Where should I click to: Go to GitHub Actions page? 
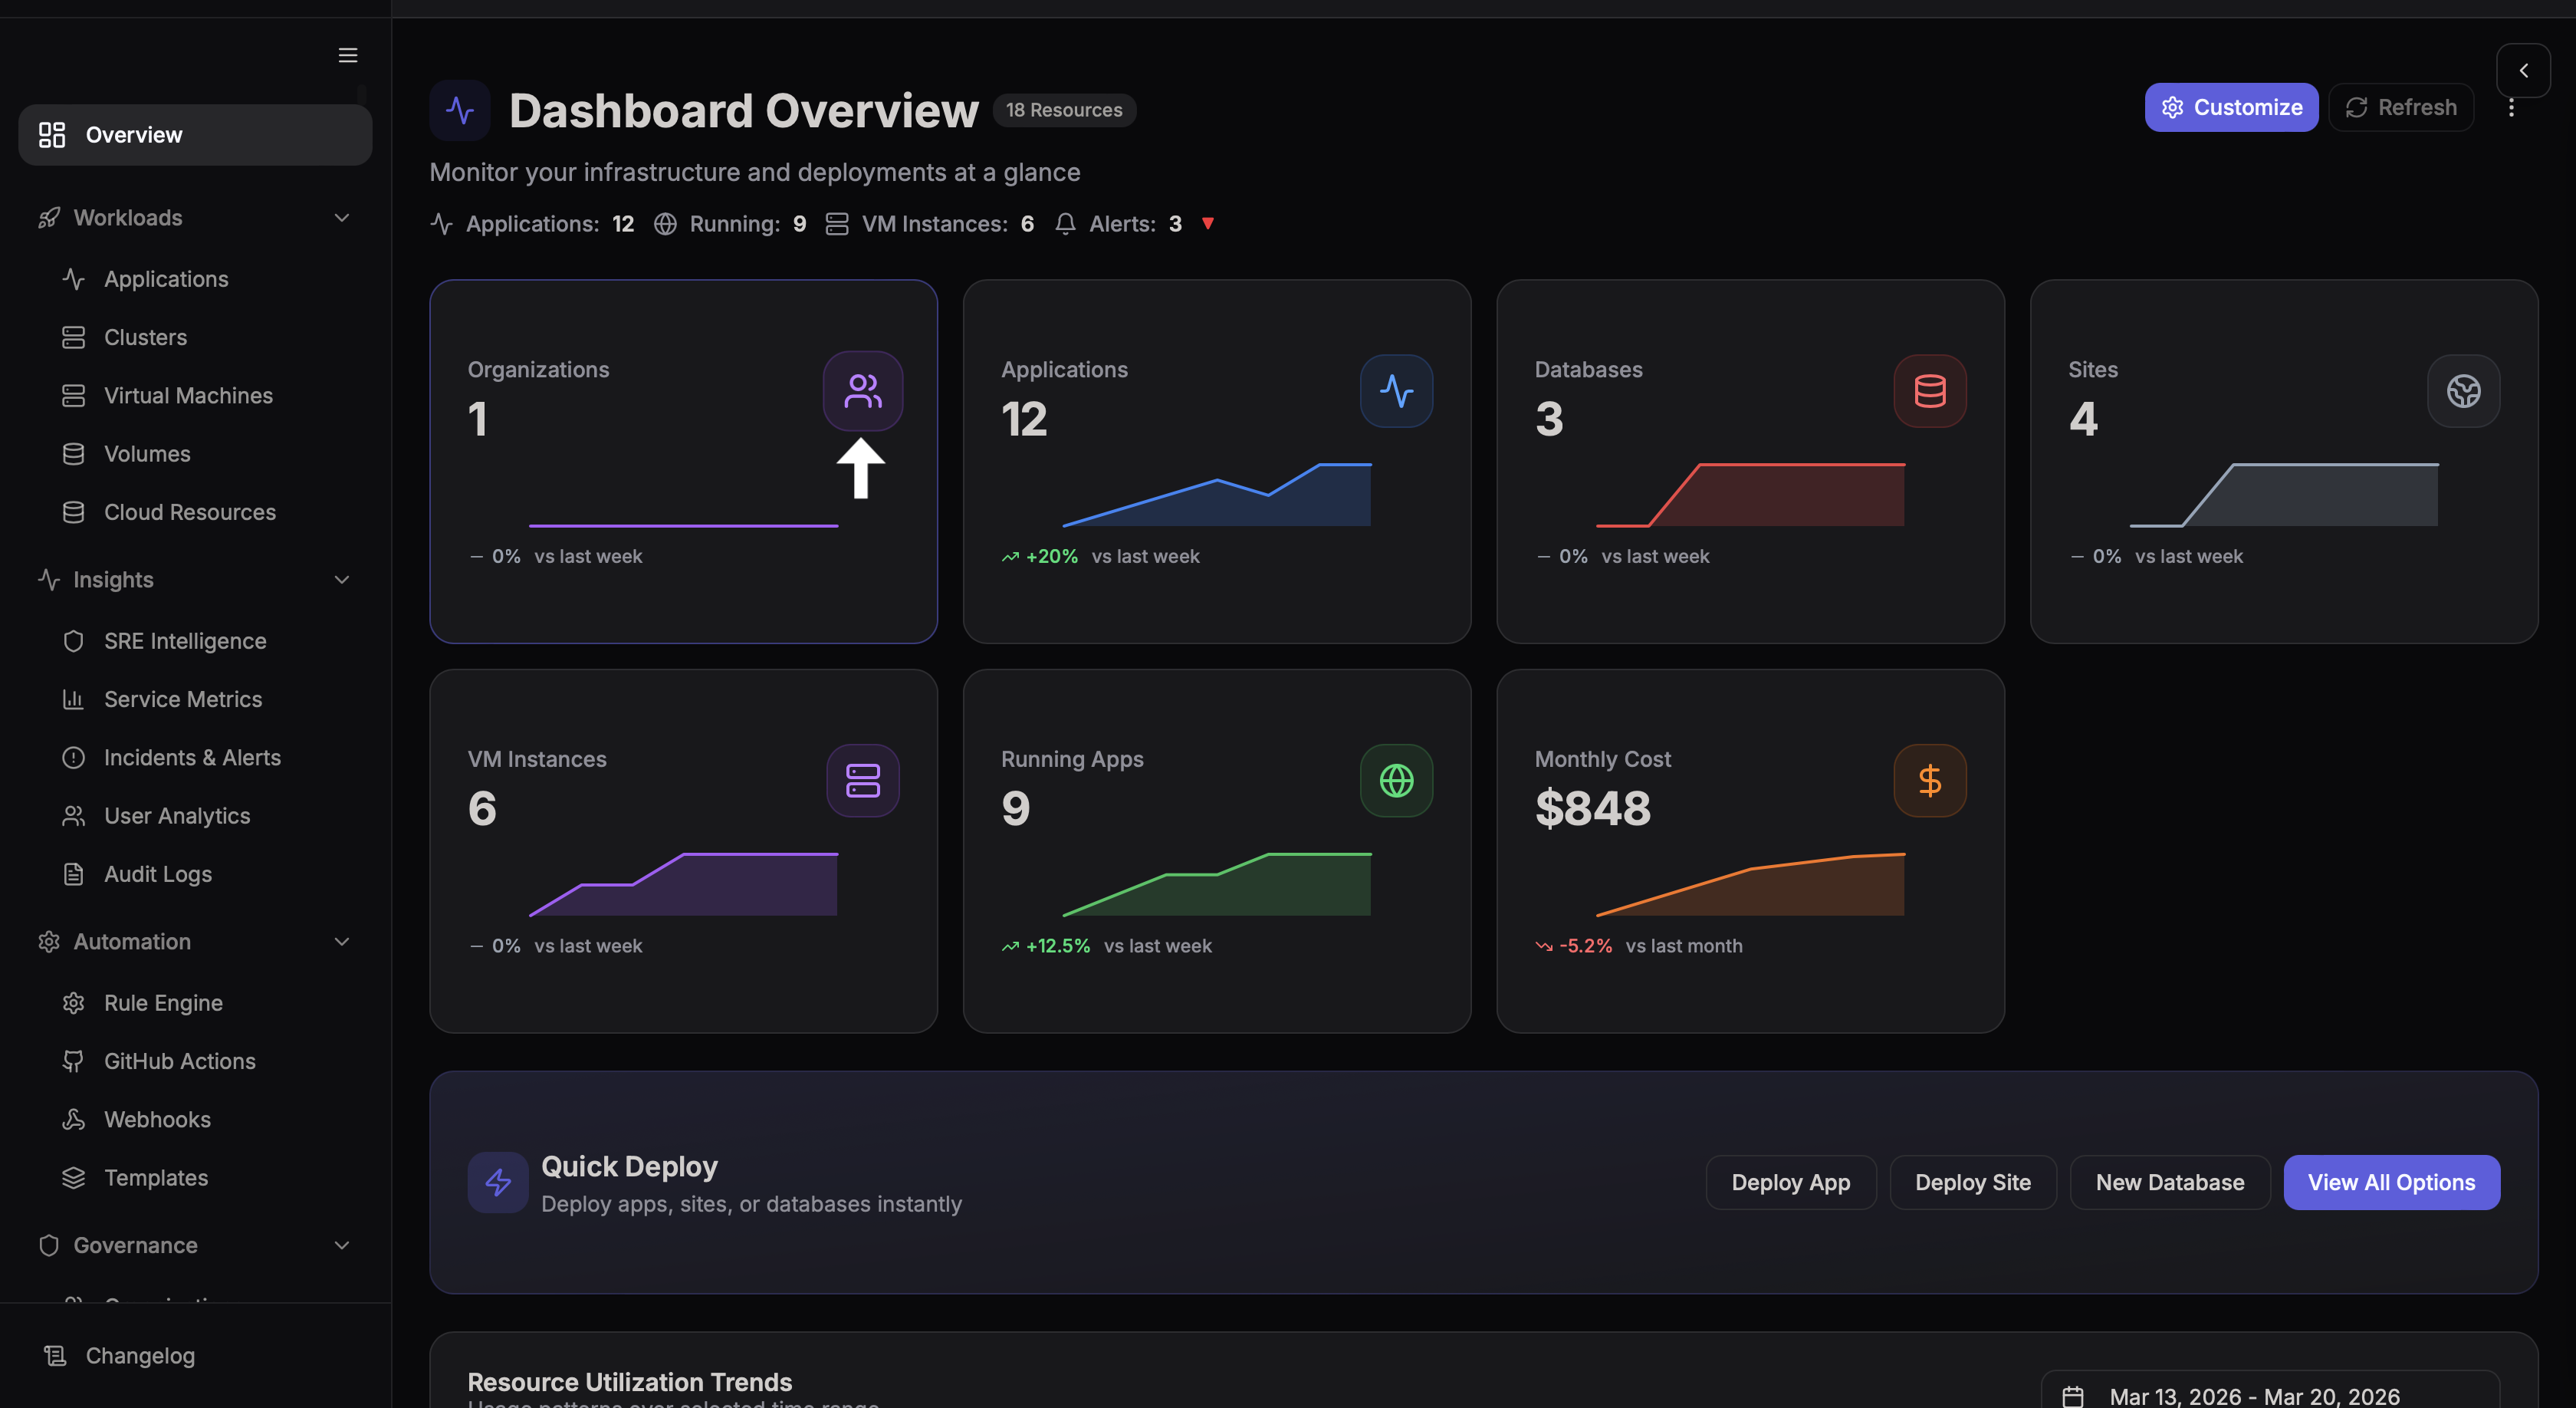tap(179, 1061)
